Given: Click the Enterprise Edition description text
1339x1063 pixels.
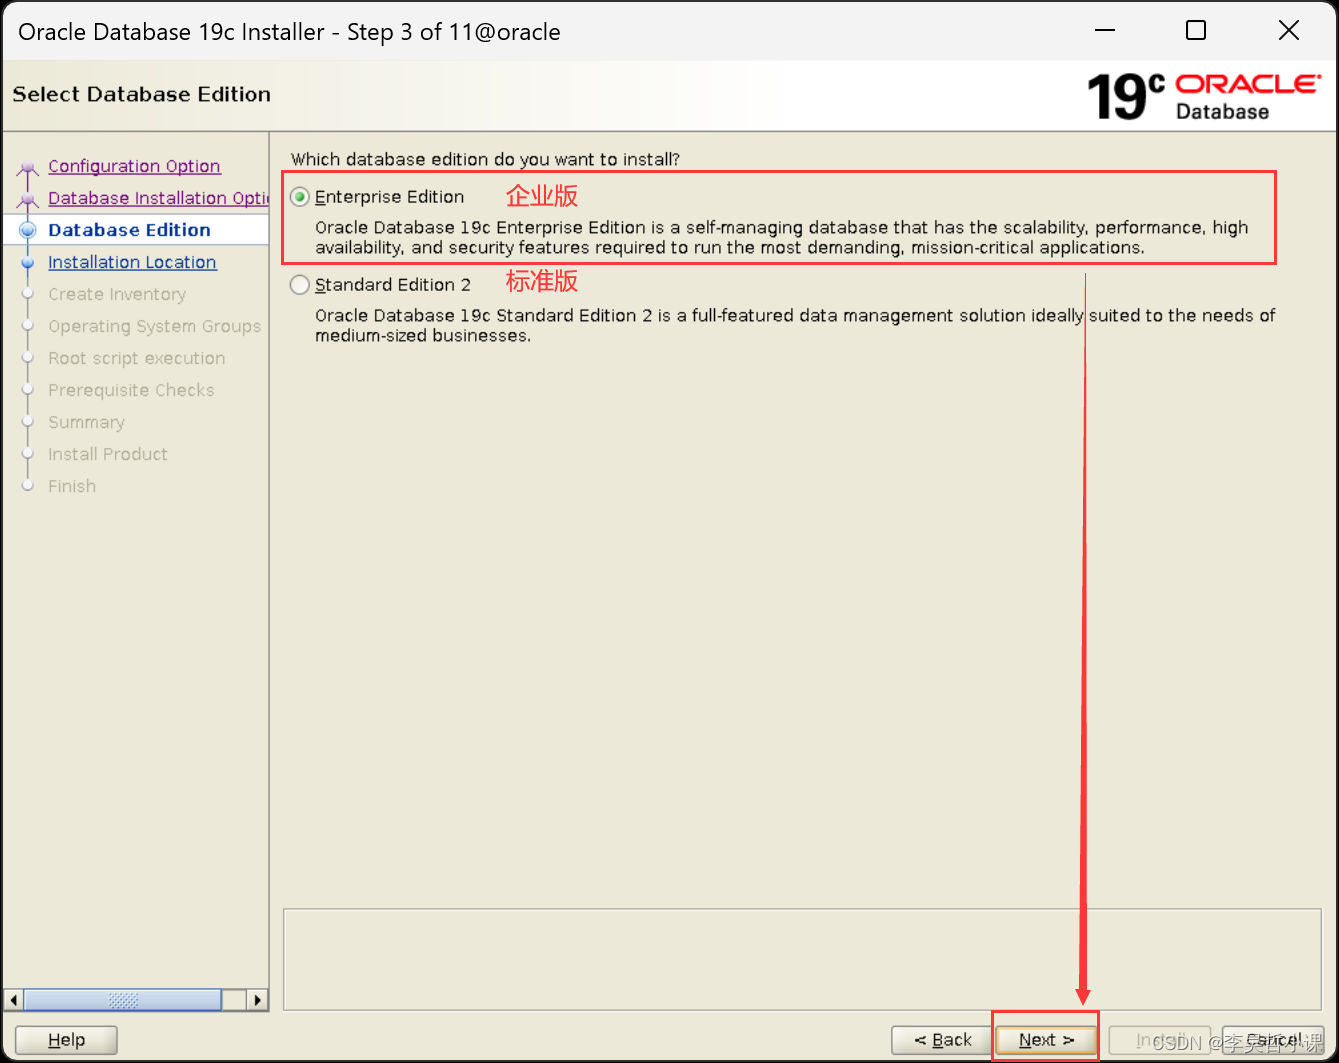Looking at the screenshot, I should pos(782,237).
